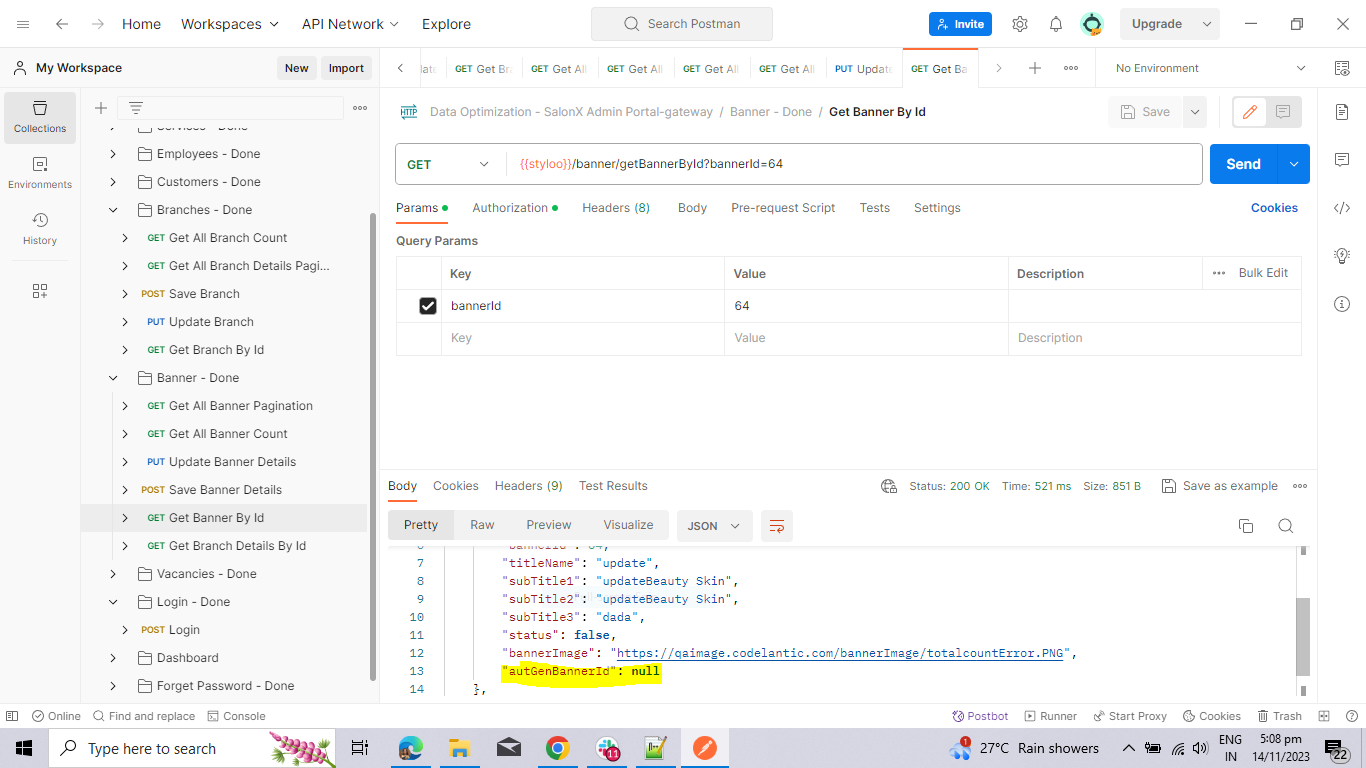
Task: Uncheck the bannerId param checkbox
Action: tap(428, 306)
